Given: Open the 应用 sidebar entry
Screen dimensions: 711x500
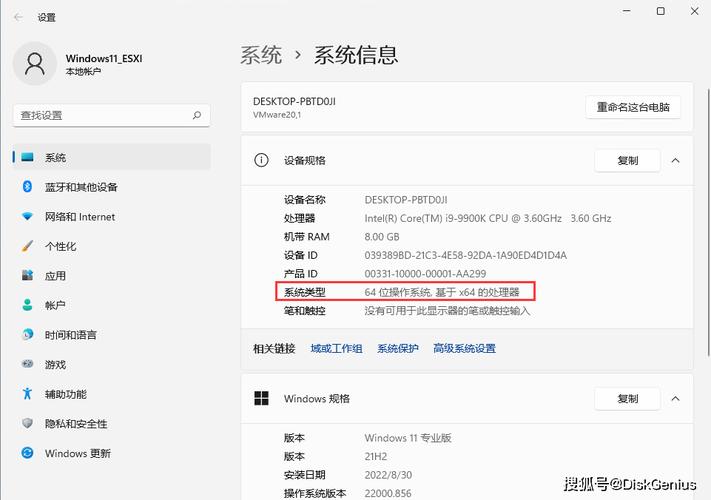Looking at the screenshot, I should pos(112,276).
